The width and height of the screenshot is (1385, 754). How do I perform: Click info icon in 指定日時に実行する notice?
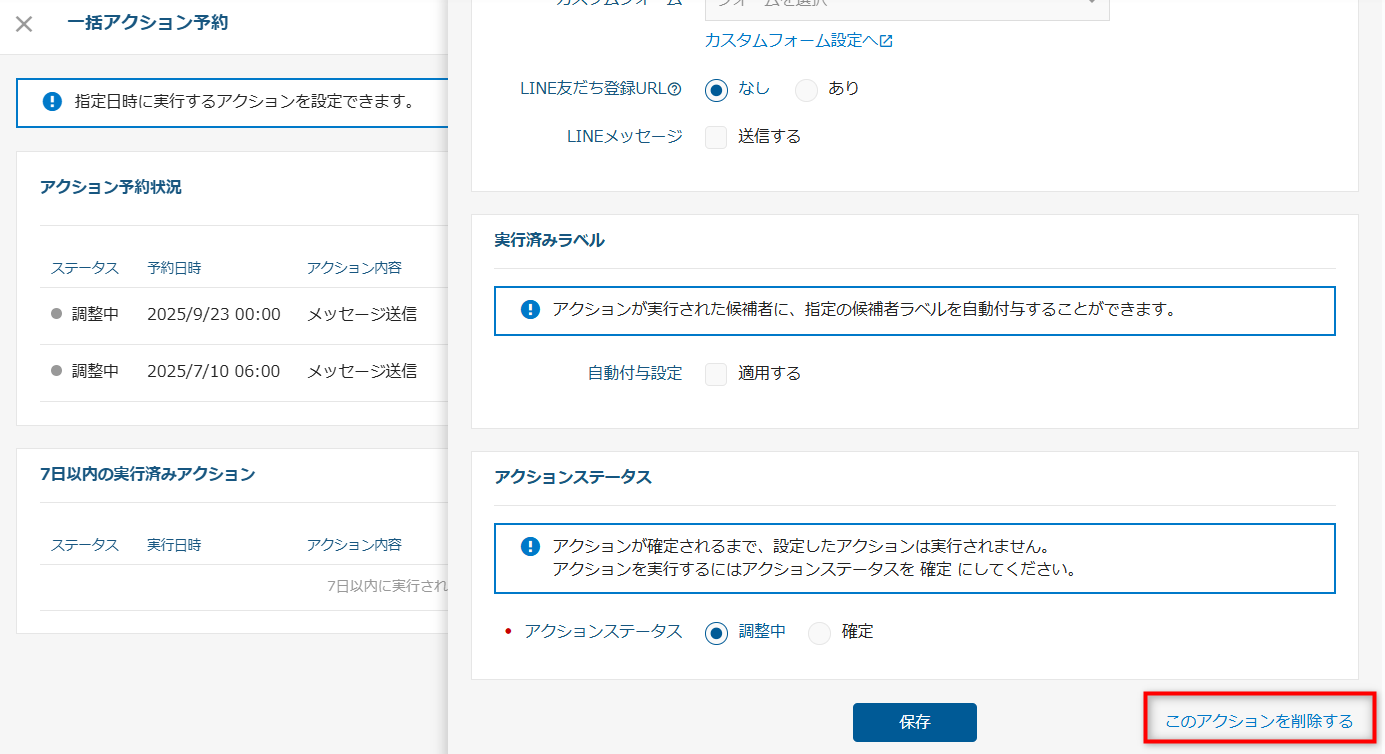click(52, 102)
